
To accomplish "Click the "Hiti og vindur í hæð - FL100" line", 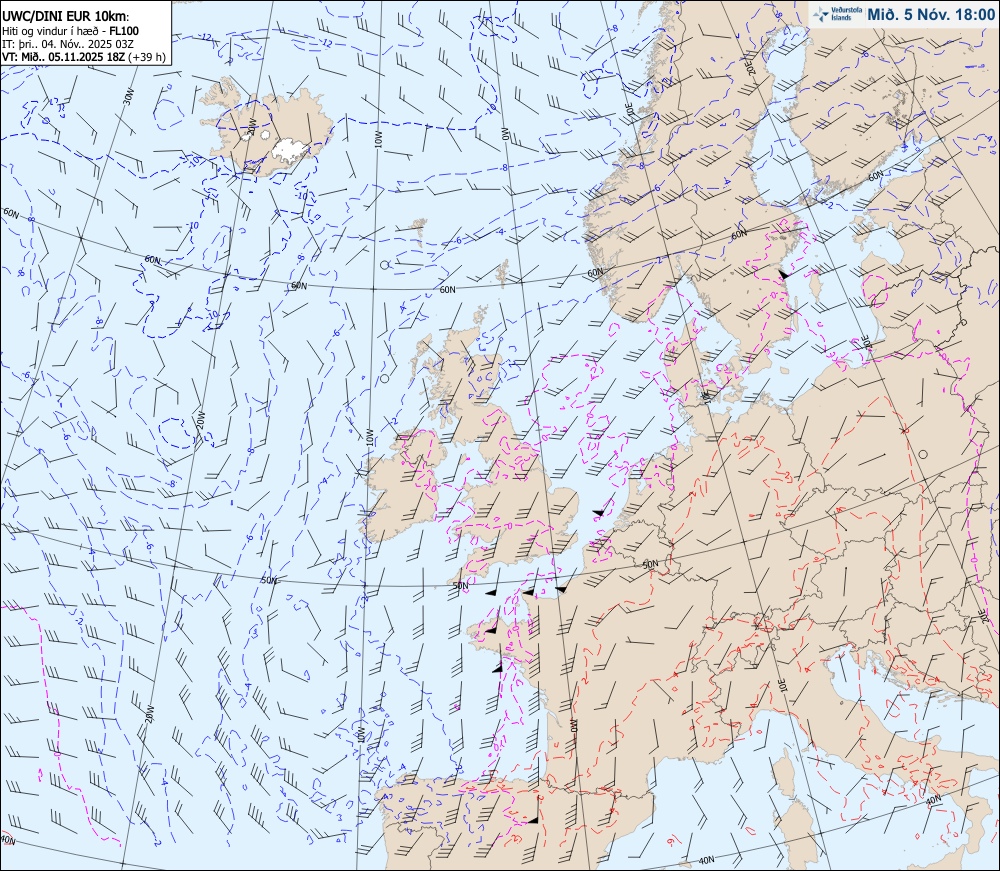I will [70, 31].
